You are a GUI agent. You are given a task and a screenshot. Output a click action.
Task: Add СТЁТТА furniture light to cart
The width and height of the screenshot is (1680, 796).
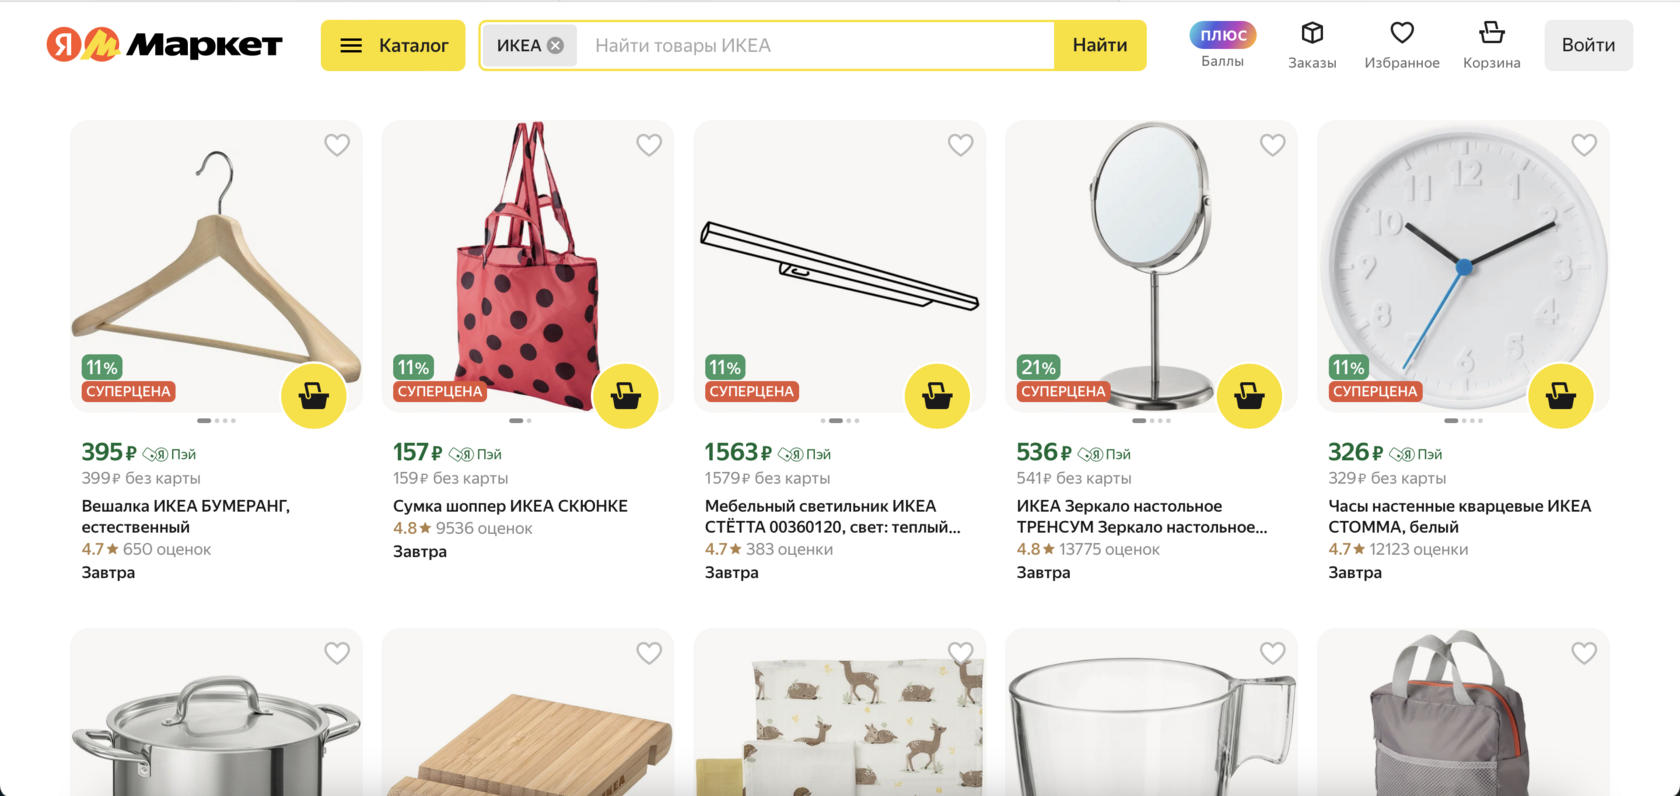coord(937,396)
